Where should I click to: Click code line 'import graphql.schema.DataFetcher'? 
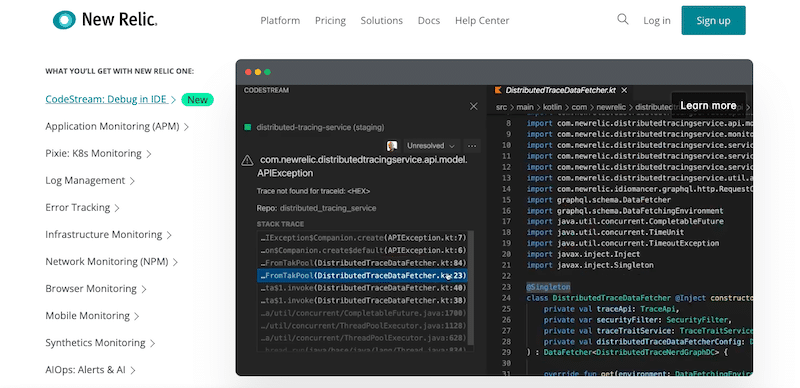pos(599,200)
